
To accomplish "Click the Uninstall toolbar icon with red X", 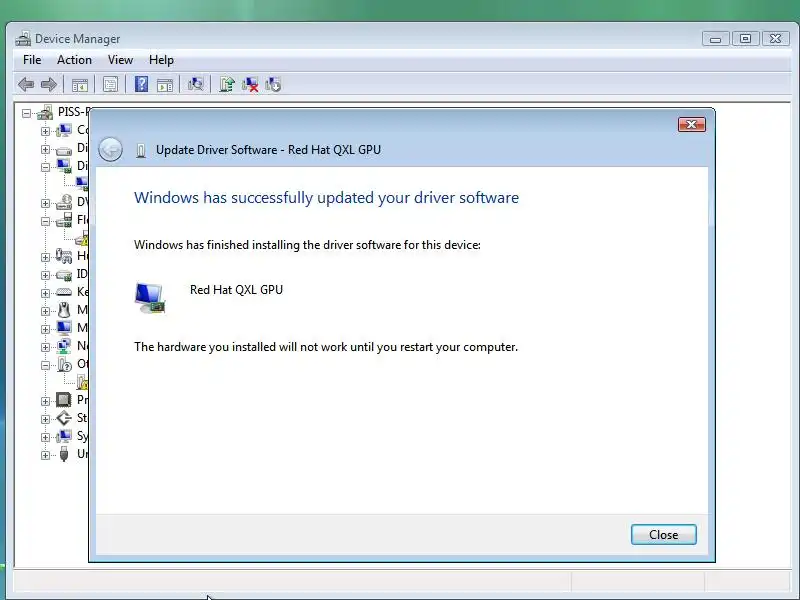I will [250, 84].
